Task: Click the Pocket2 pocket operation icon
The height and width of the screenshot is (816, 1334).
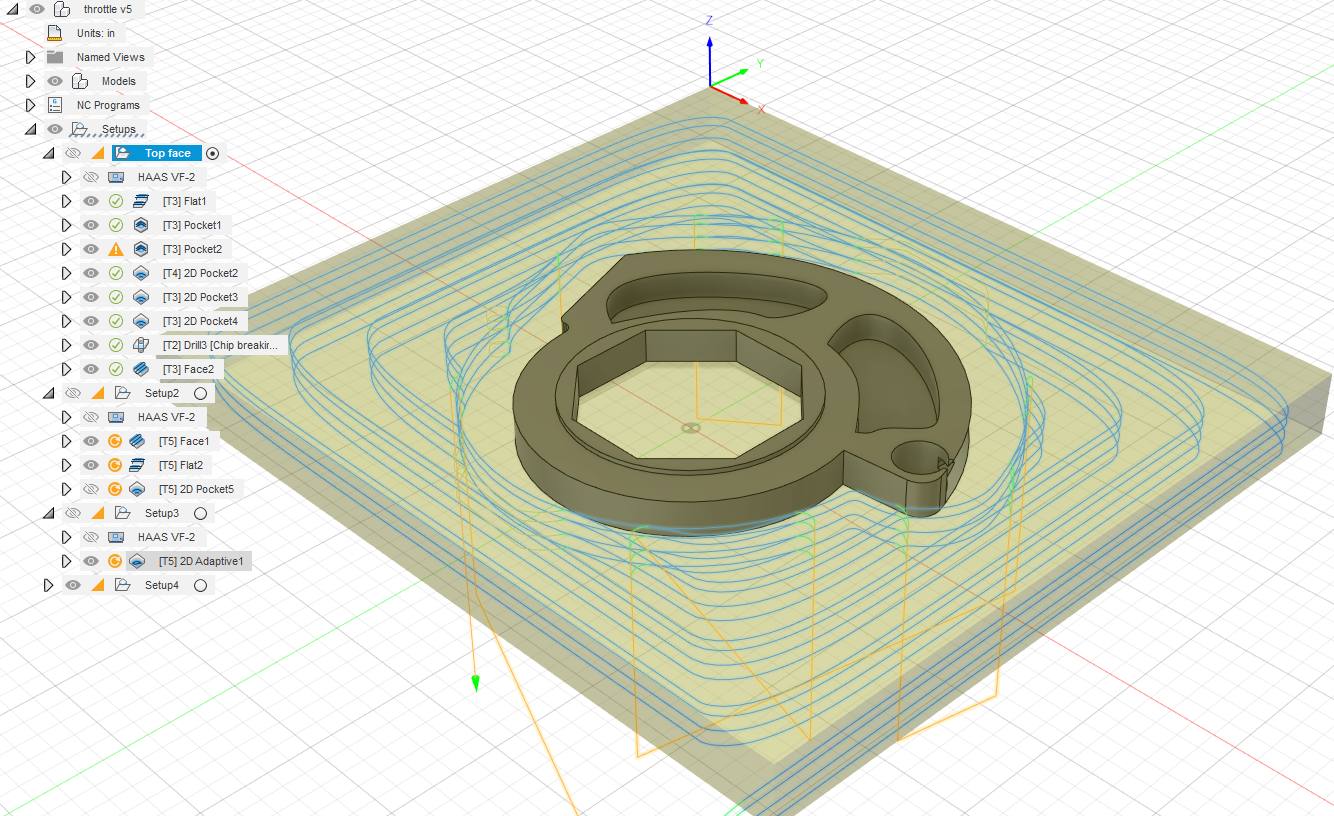Action: click(140, 249)
